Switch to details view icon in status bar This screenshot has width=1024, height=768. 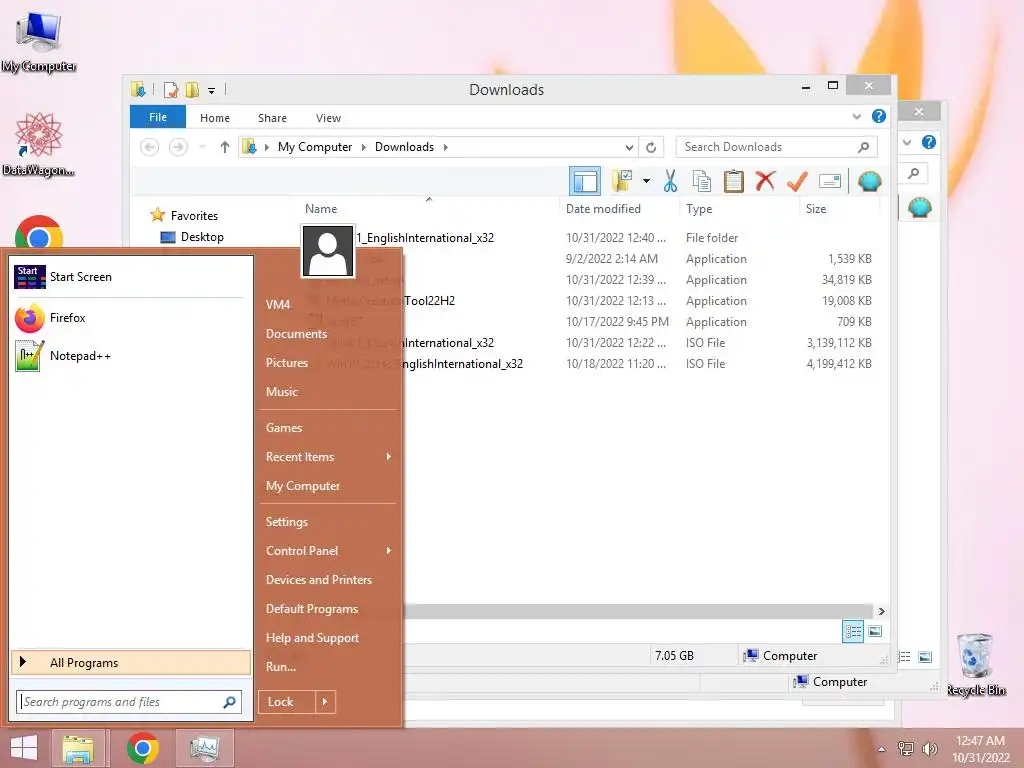point(853,631)
